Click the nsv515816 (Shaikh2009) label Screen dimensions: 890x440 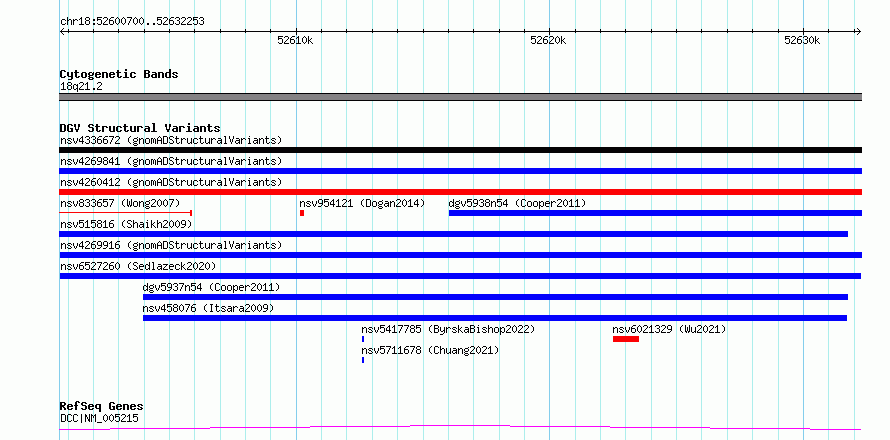pyautogui.click(x=126, y=224)
